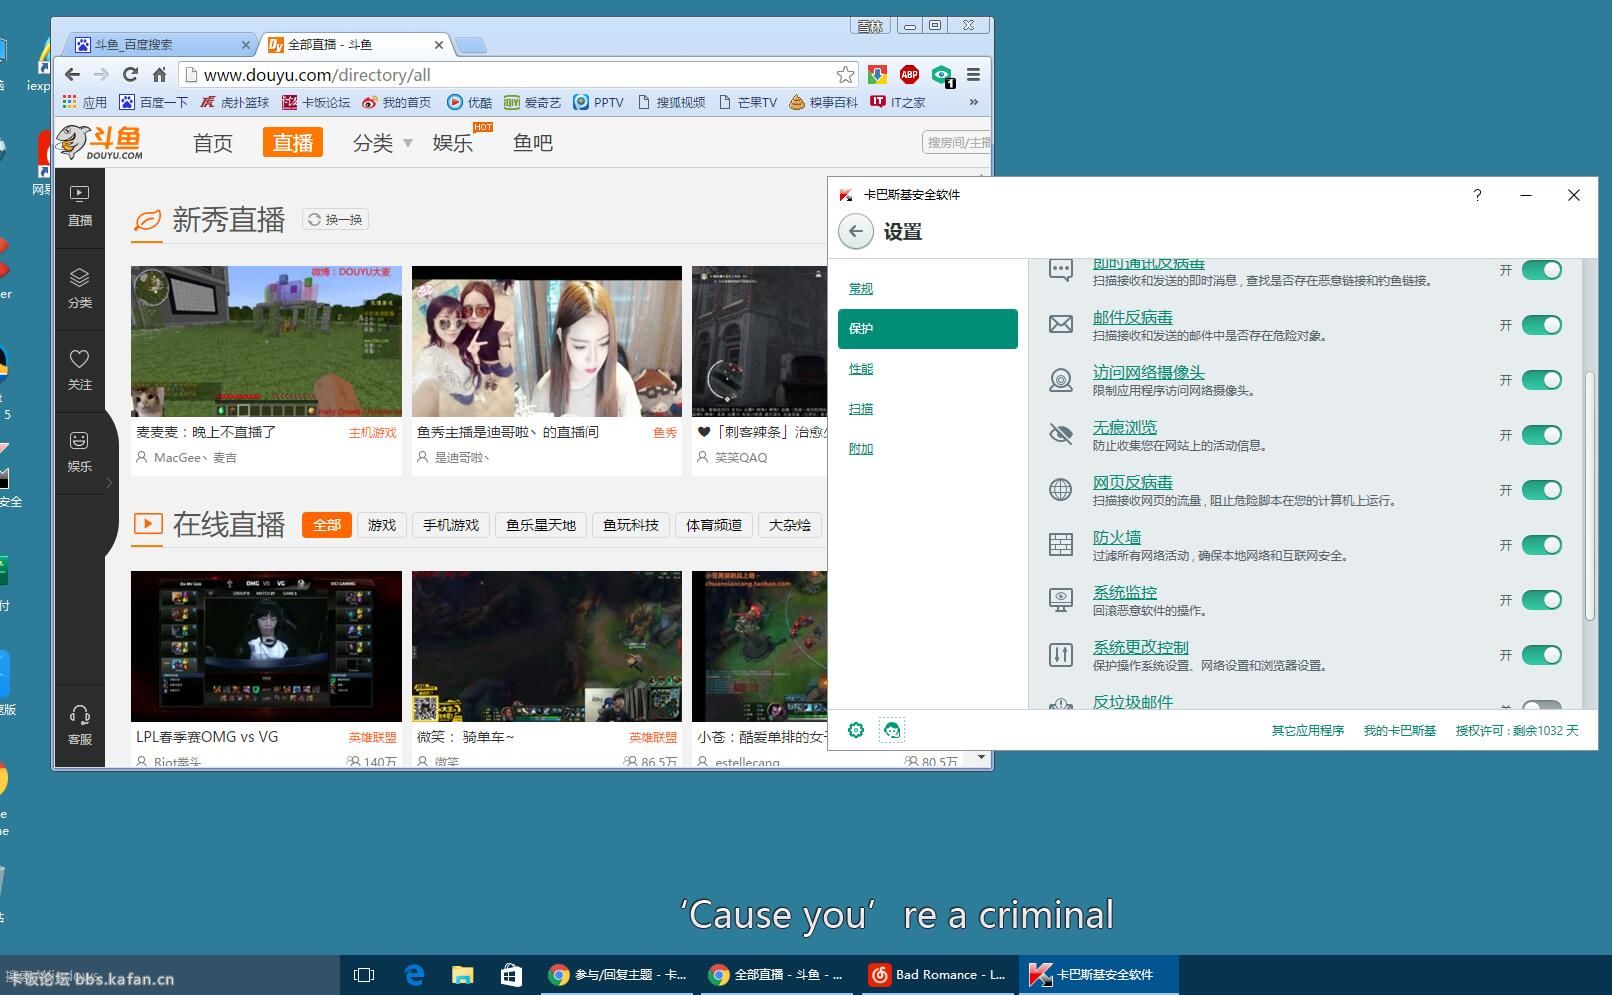Click the private browsing crossed-eye icon
Image resolution: width=1612 pixels, height=995 pixels.
point(1061,434)
